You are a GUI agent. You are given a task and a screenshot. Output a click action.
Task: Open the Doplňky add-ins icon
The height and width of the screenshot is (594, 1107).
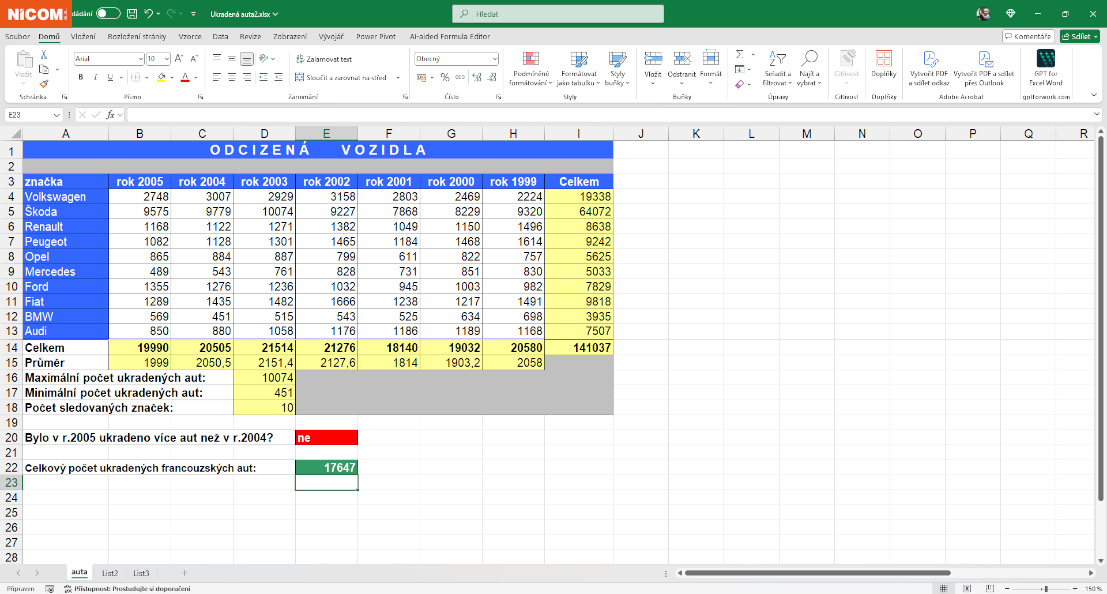pyautogui.click(x=884, y=65)
